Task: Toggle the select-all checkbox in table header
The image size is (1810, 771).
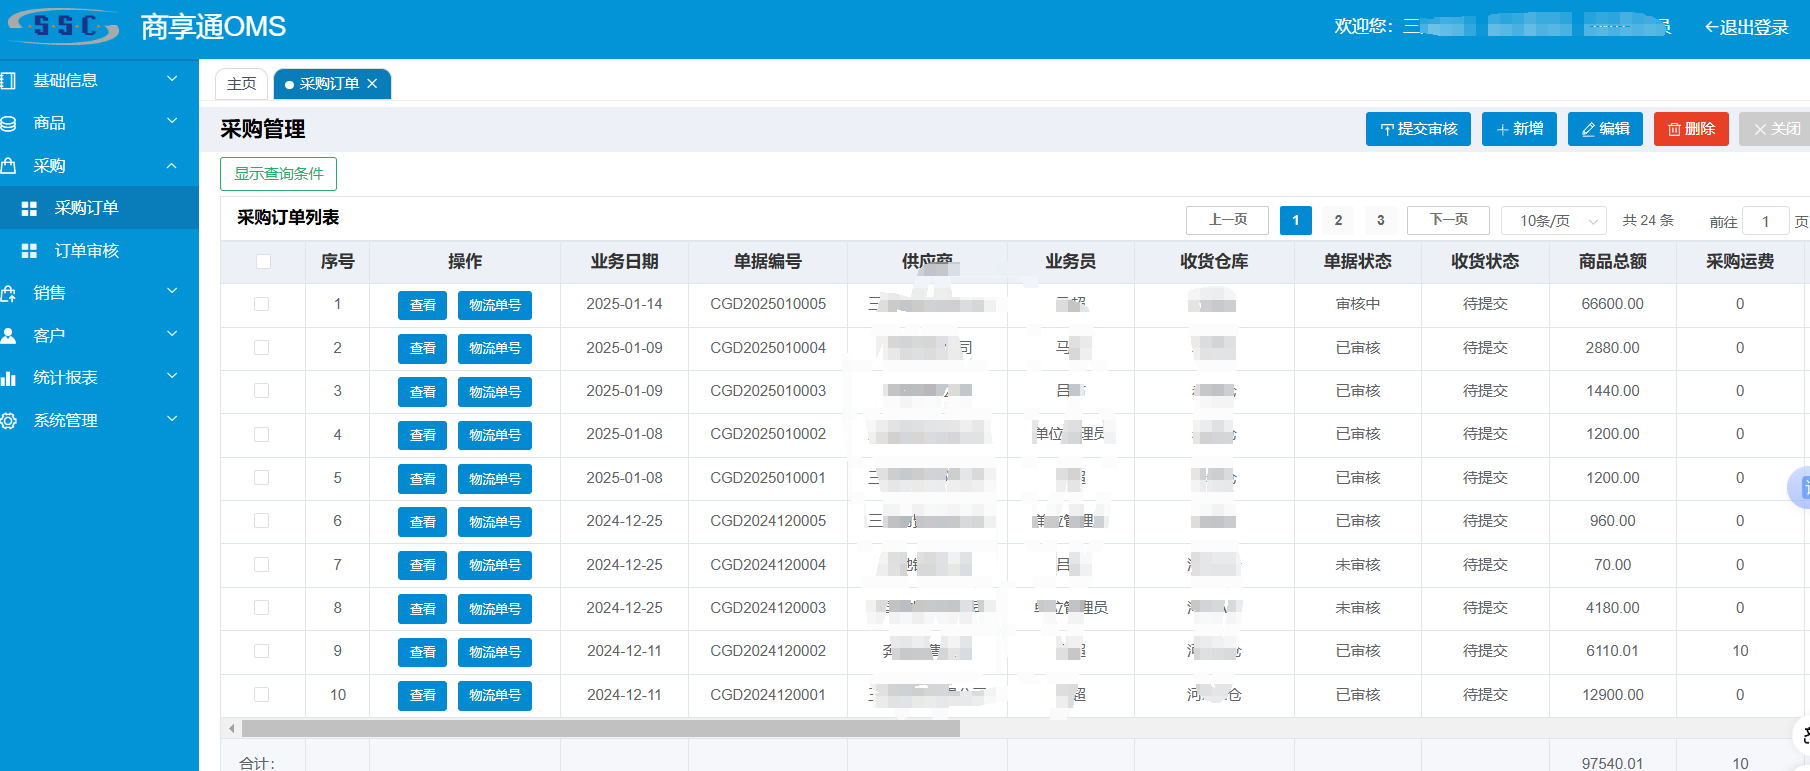Action: (x=263, y=262)
